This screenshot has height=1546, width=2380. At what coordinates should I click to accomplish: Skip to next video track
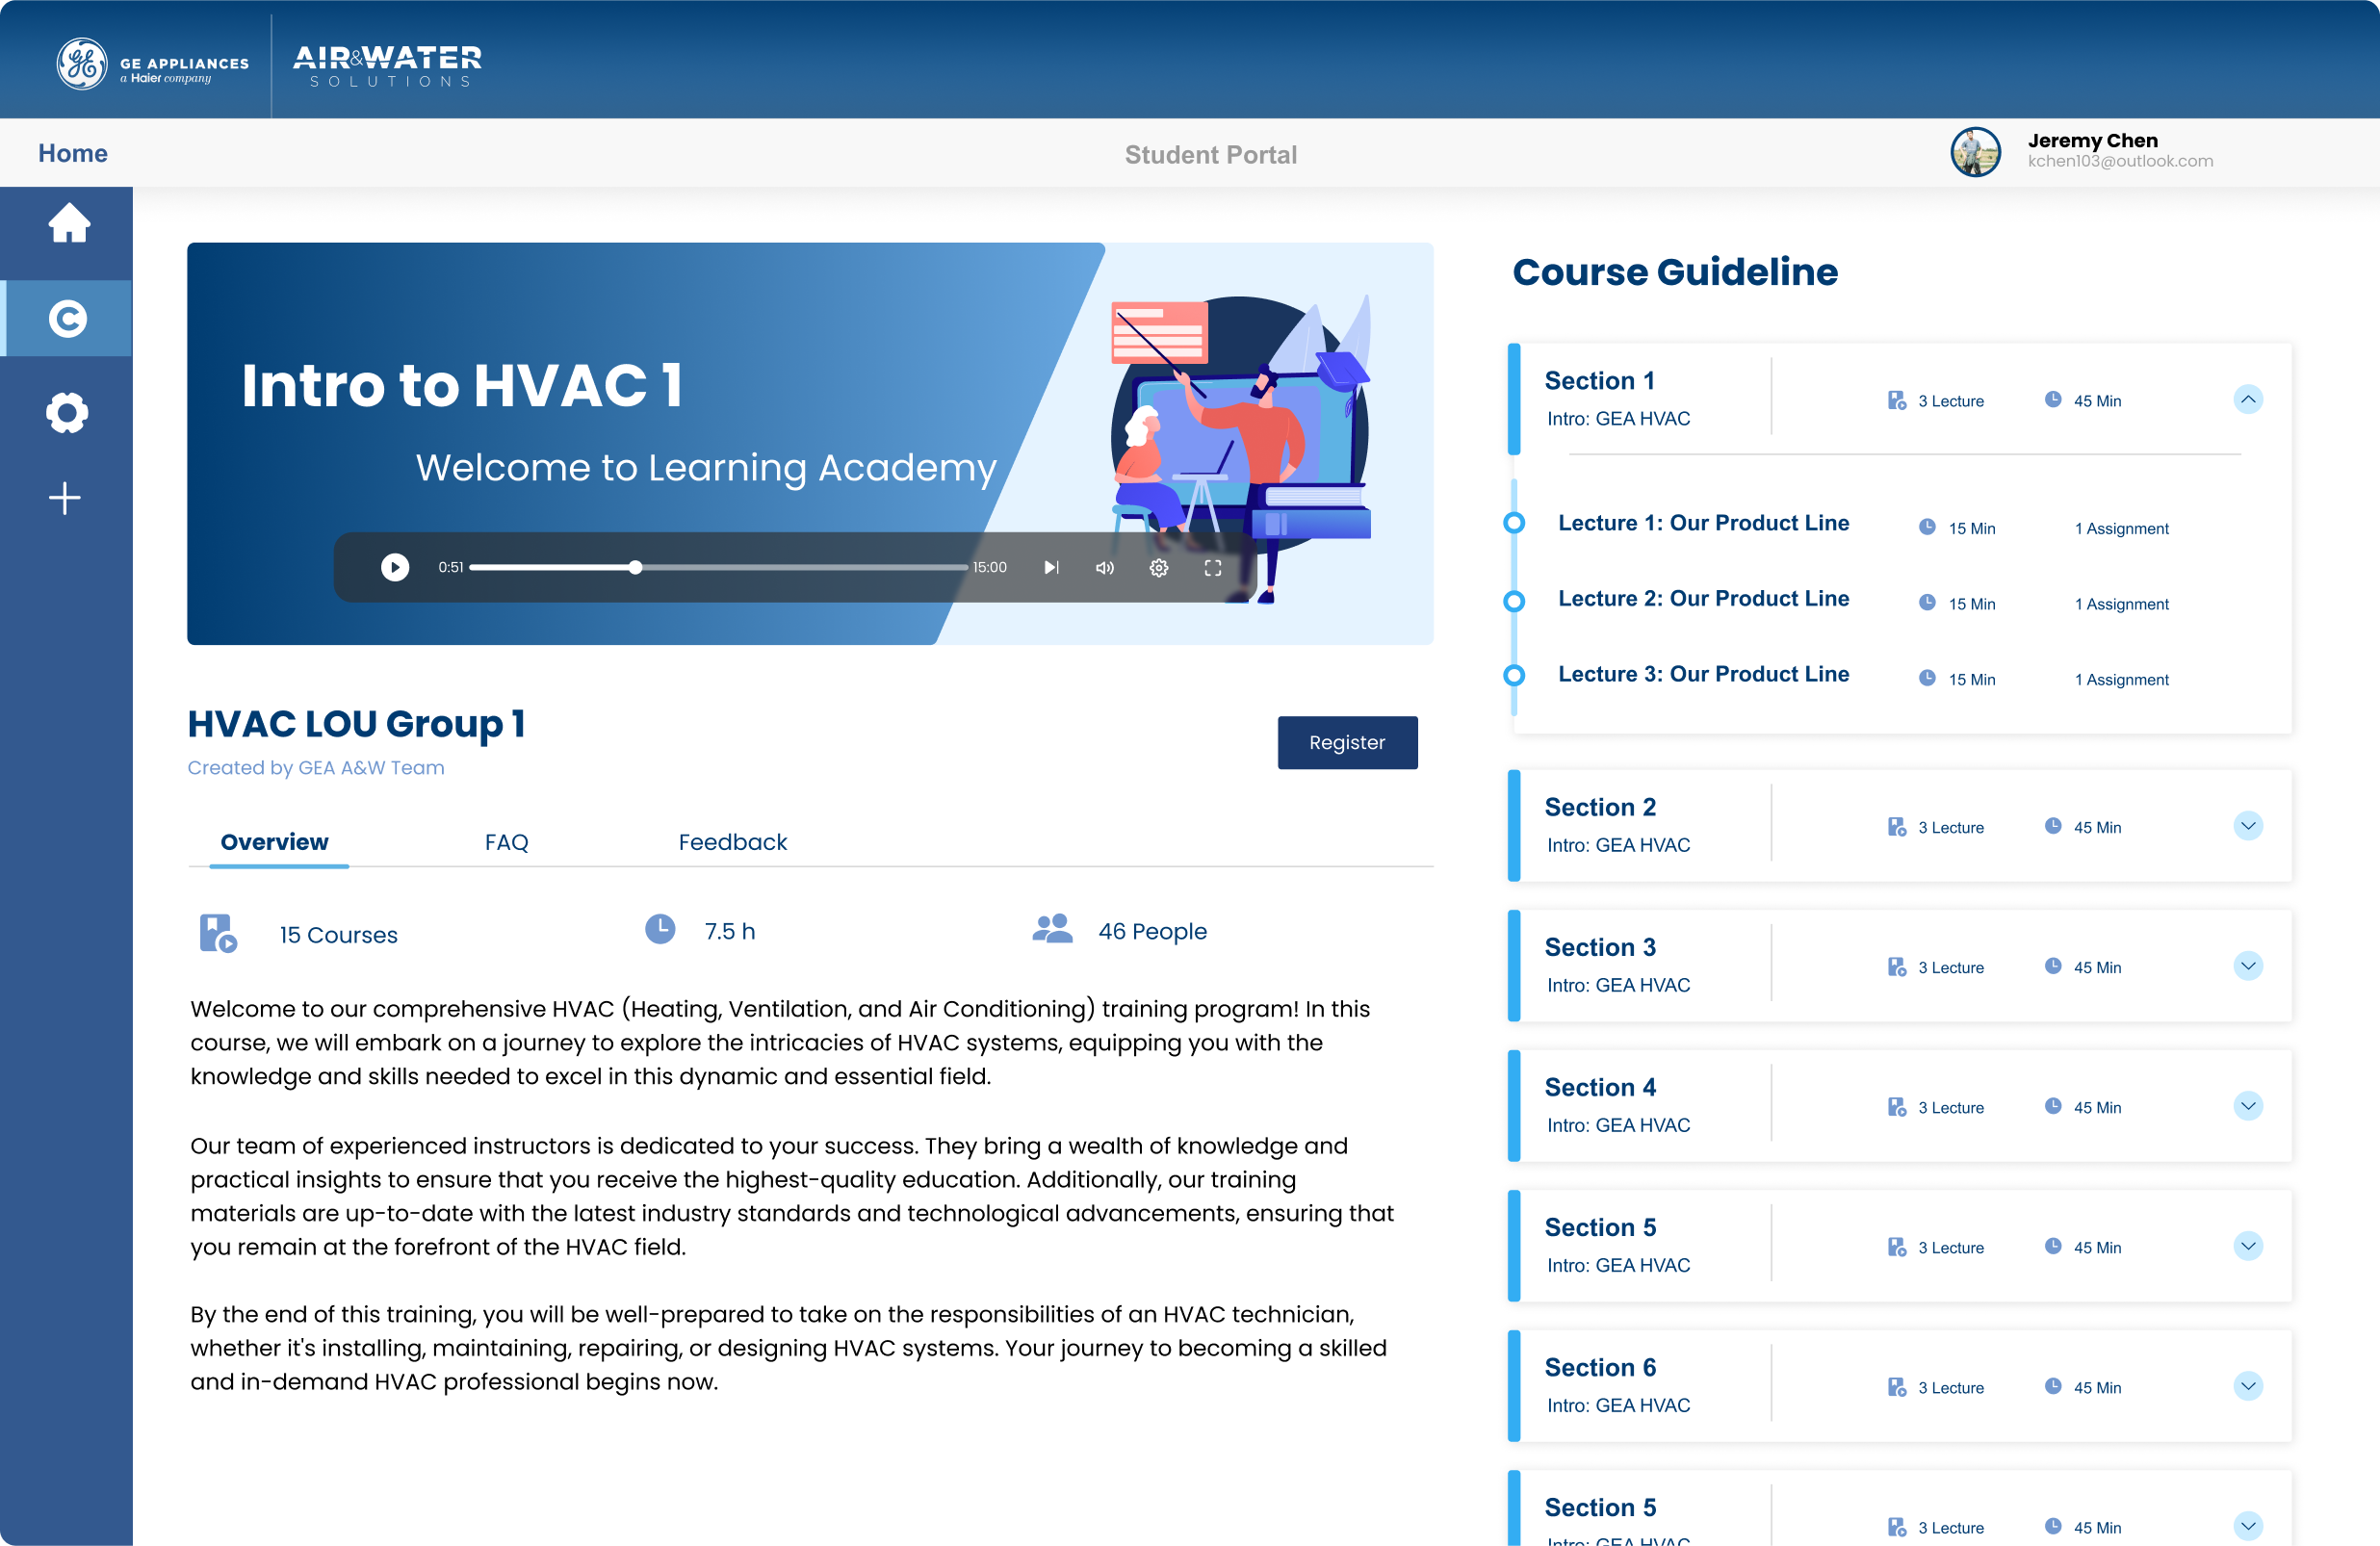pos(1051,567)
